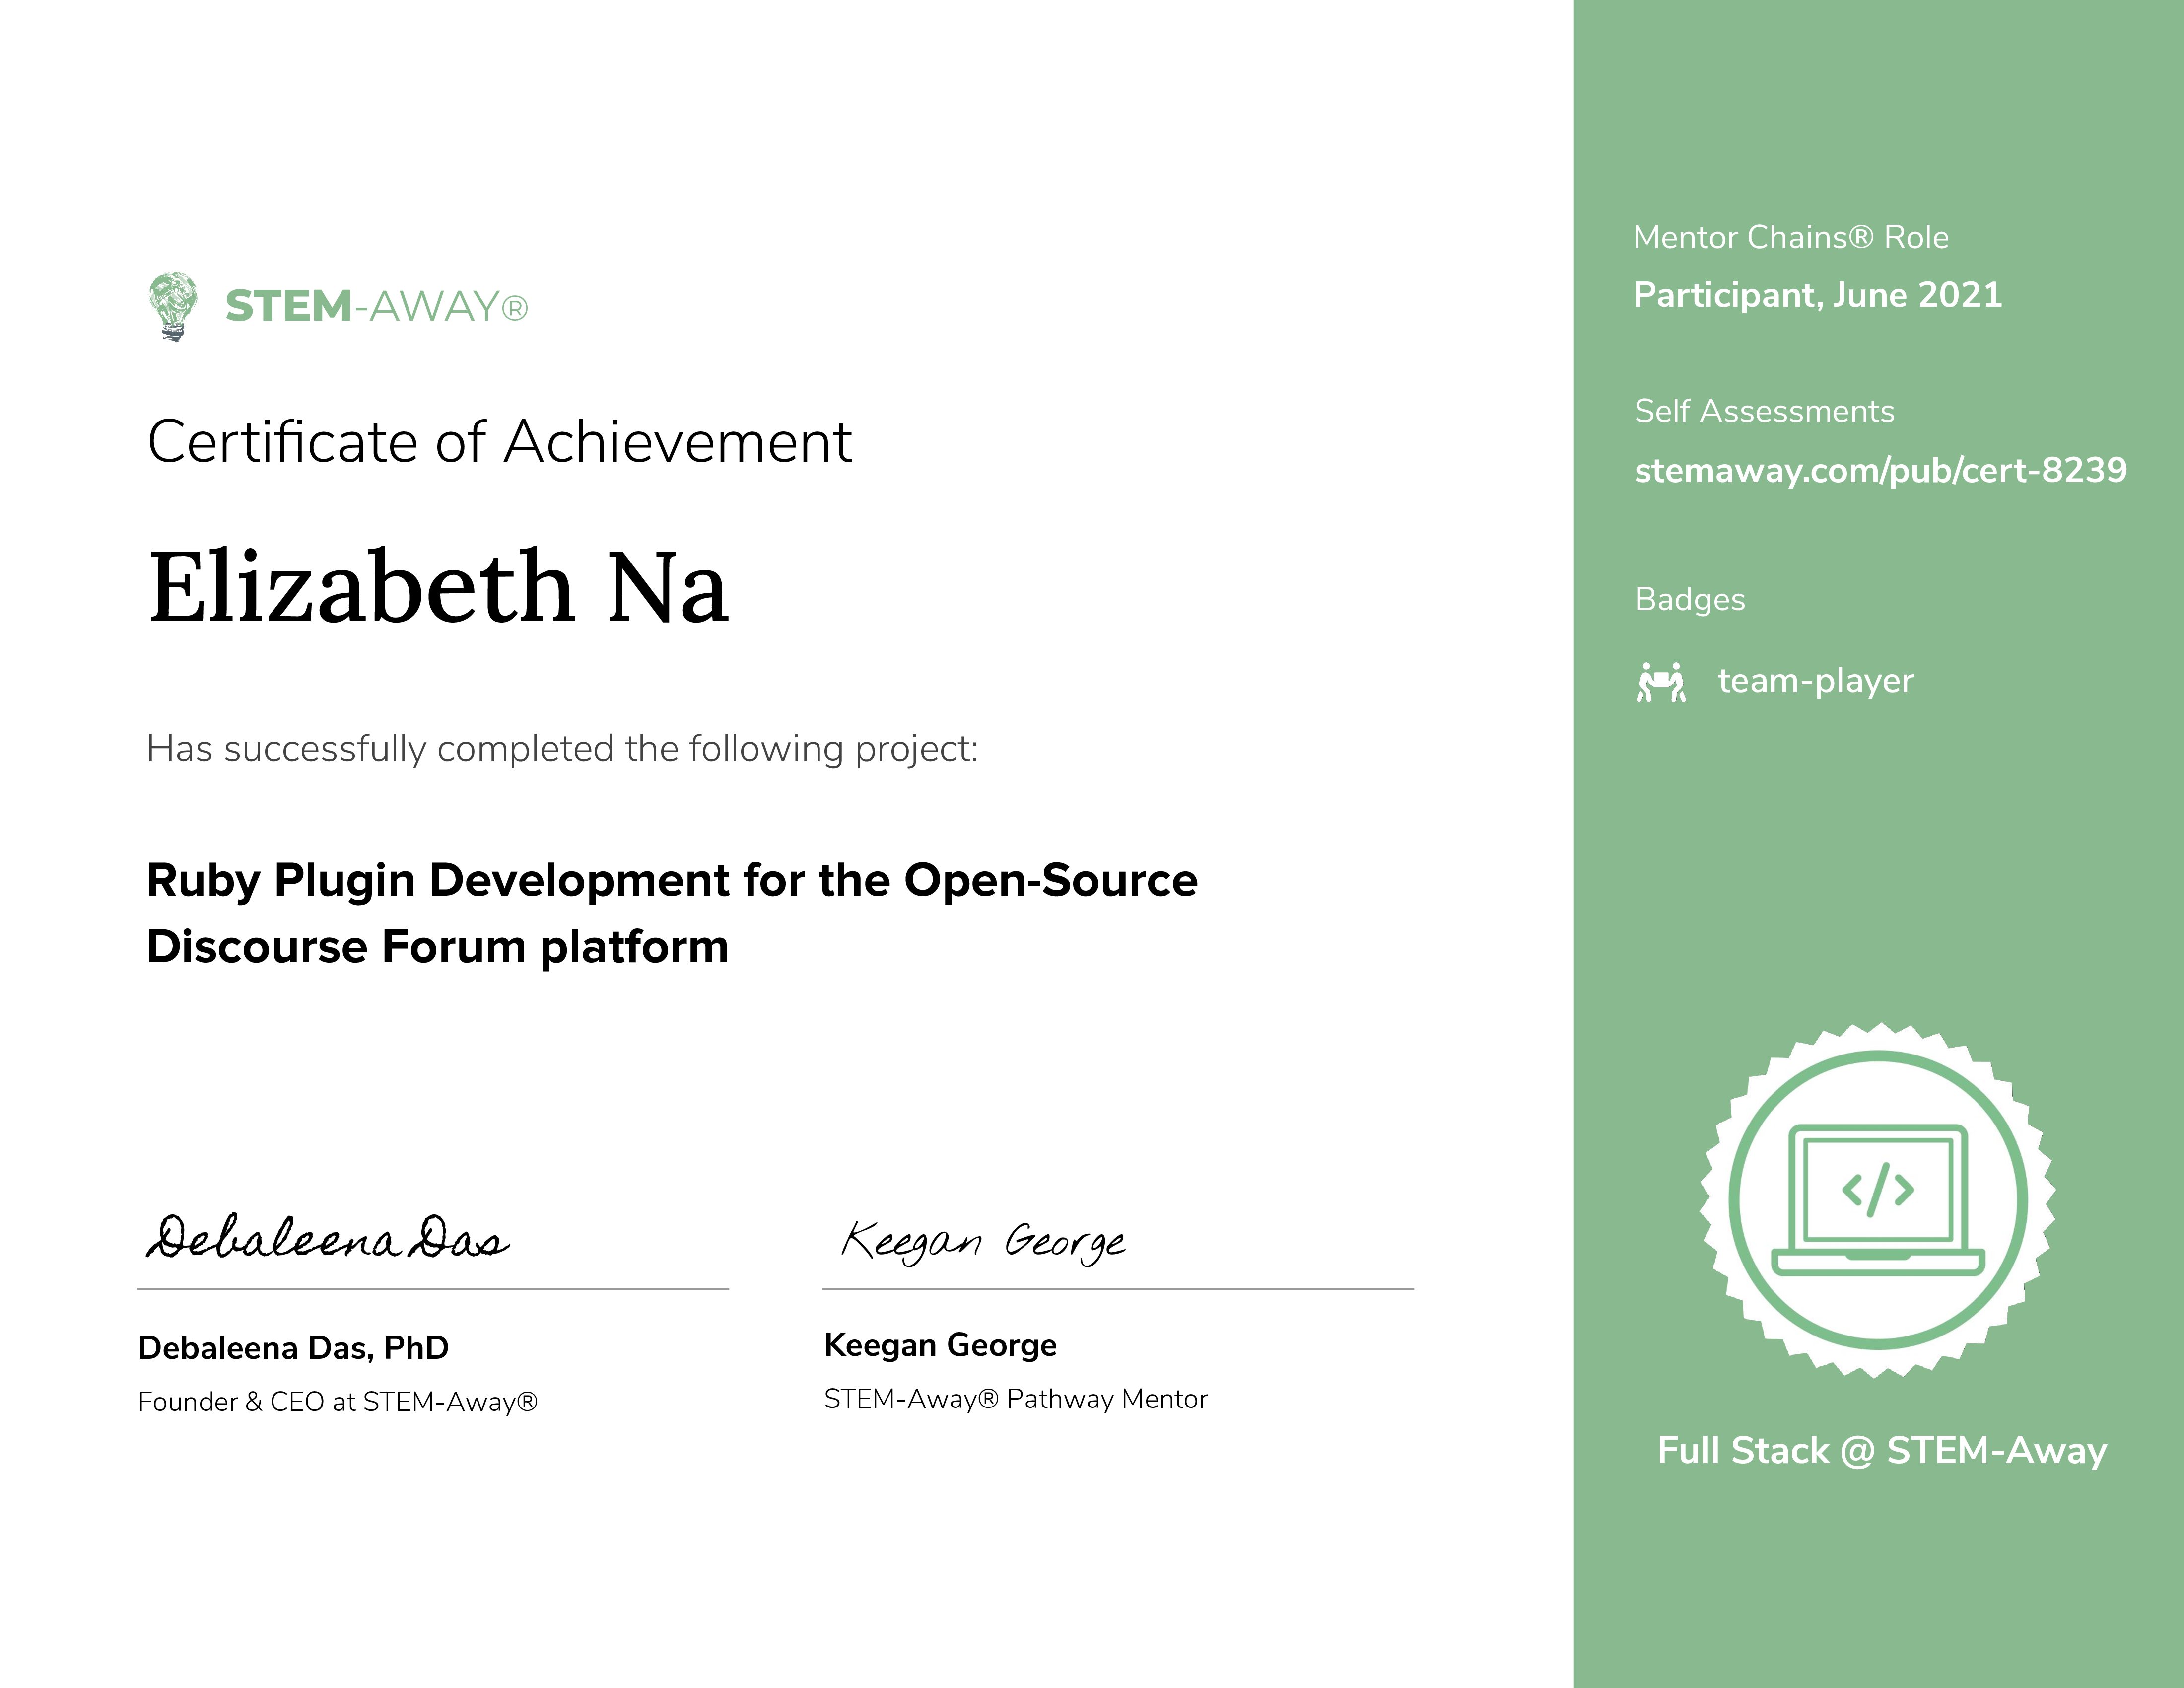Screen dimensions: 2184x1688
Task: Click the 'Discourse Forum platform' title line
Action: click(437, 947)
